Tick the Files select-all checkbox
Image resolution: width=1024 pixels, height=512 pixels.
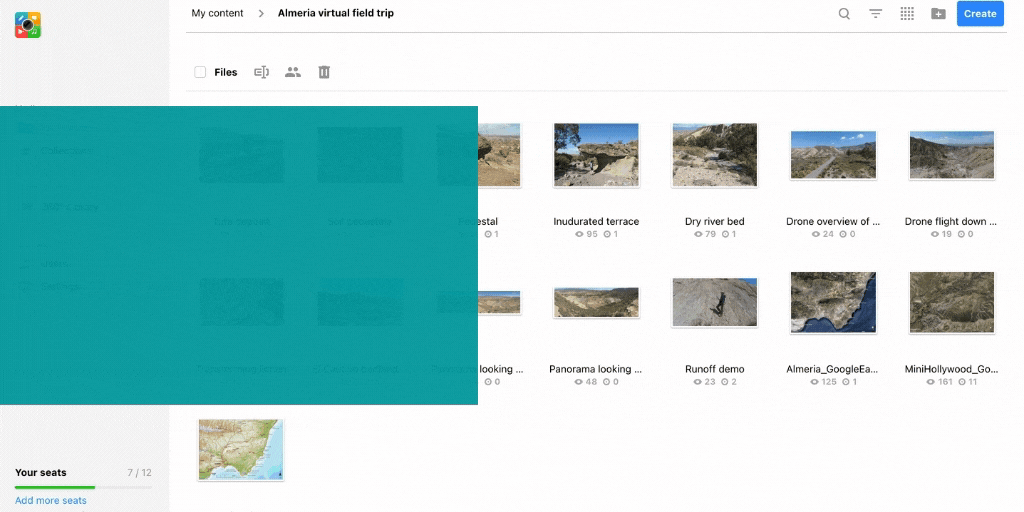point(200,72)
